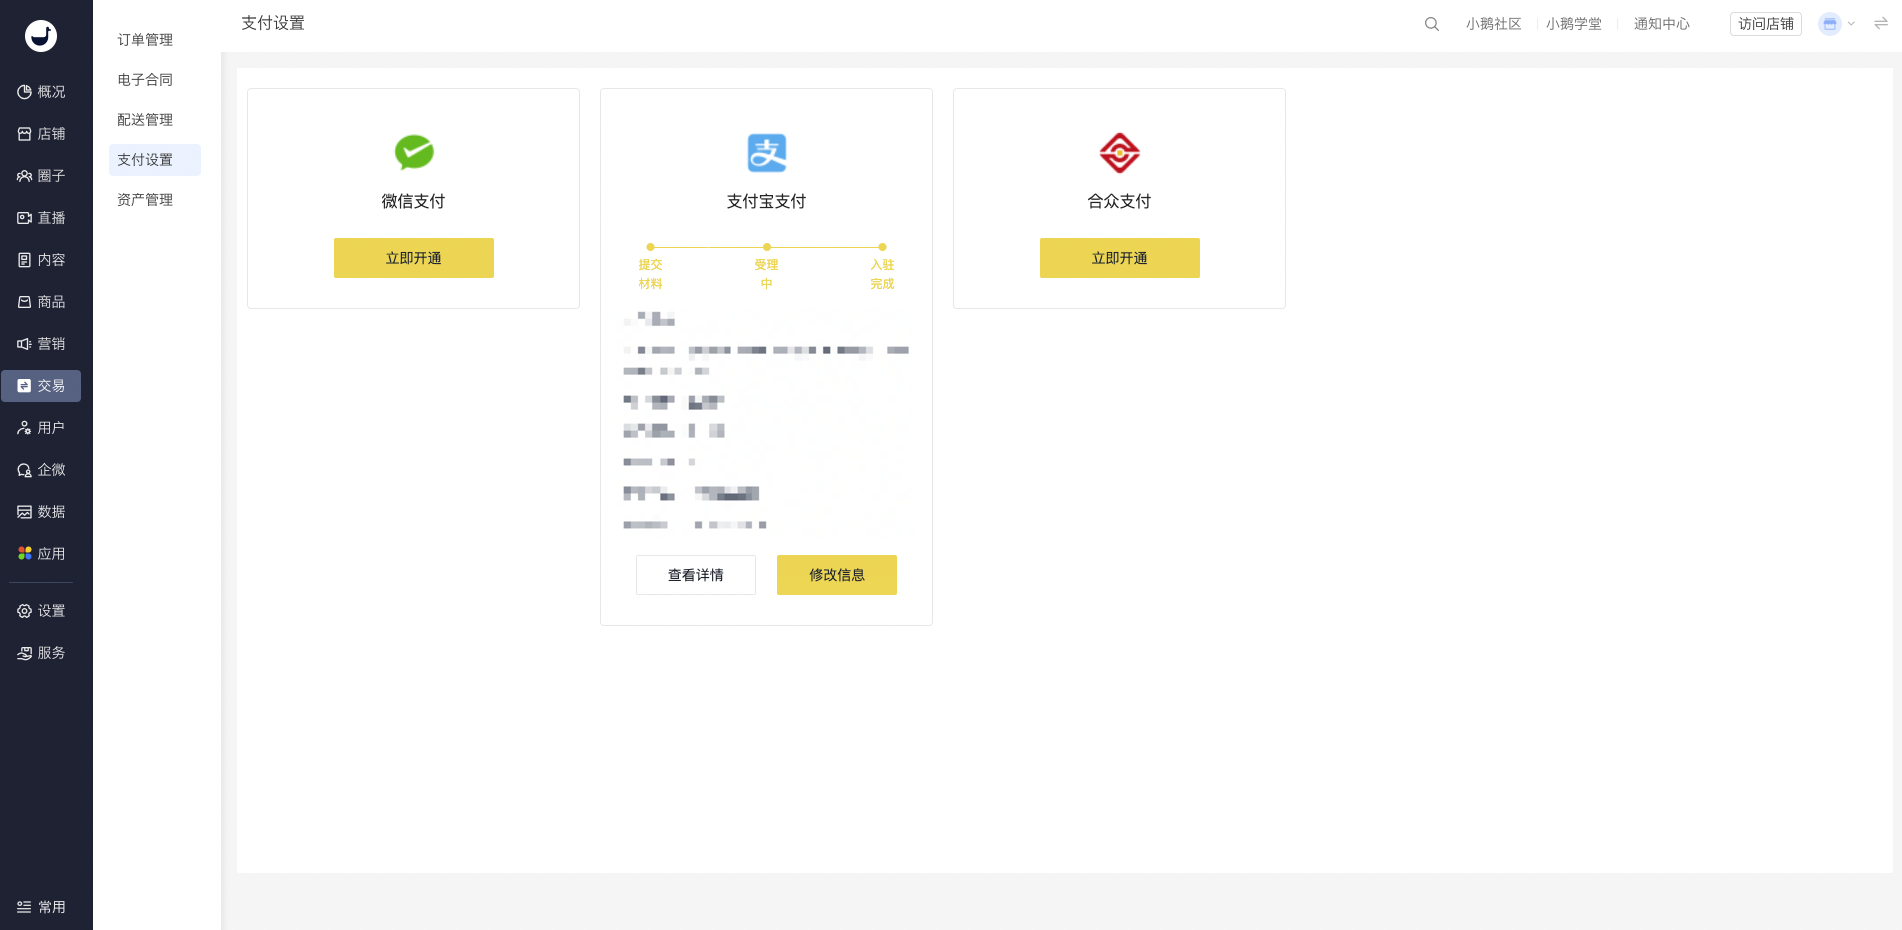The height and width of the screenshot is (930, 1902).
Task: Click the 合众支付 card title
Action: [1119, 201]
